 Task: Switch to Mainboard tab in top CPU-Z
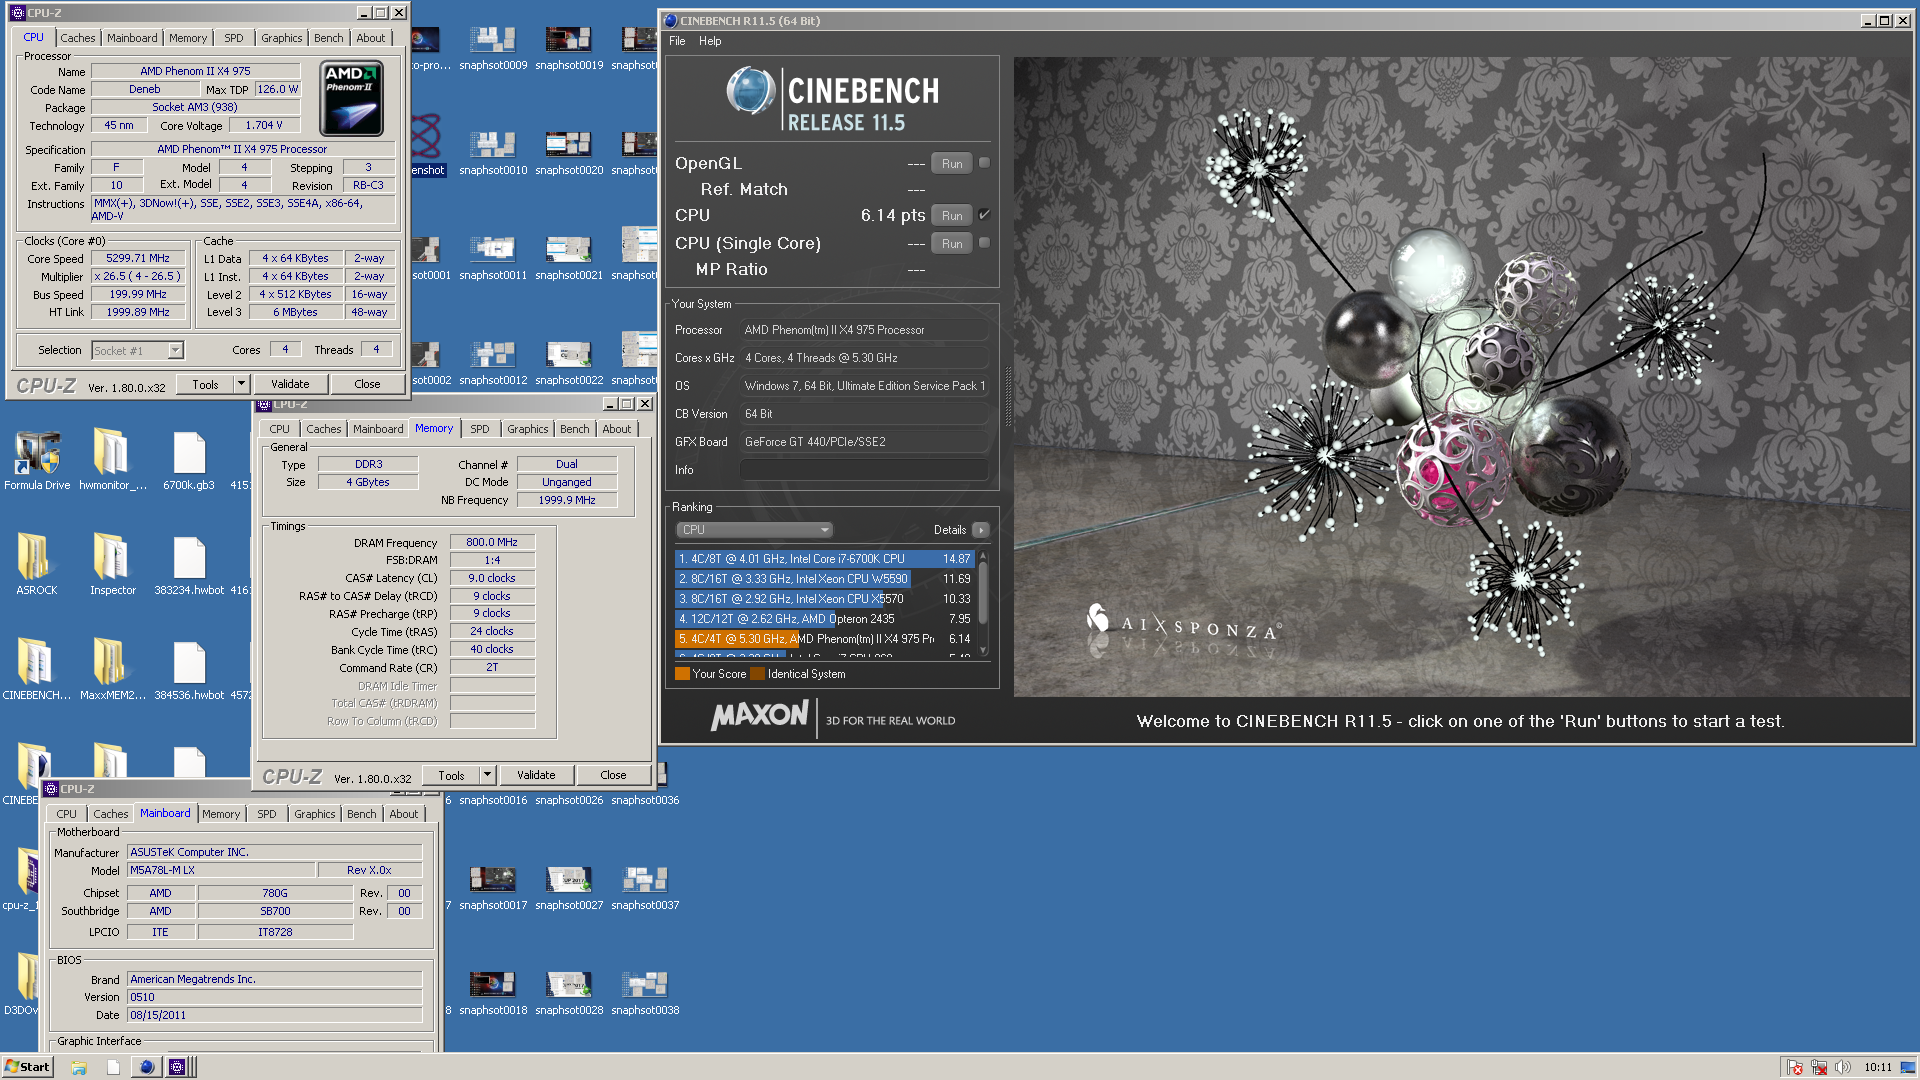pyautogui.click(x=132, y=38)
